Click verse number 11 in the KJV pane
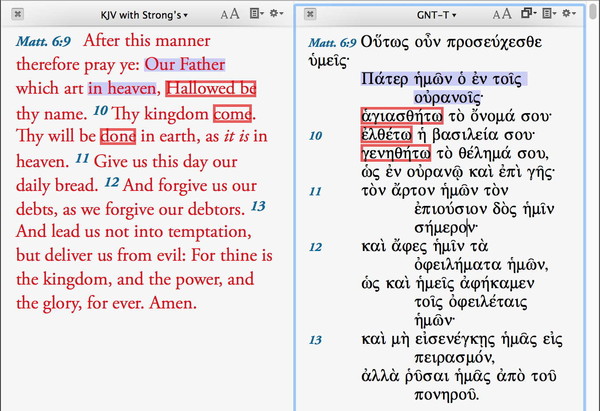 click(x=82, y=158)
